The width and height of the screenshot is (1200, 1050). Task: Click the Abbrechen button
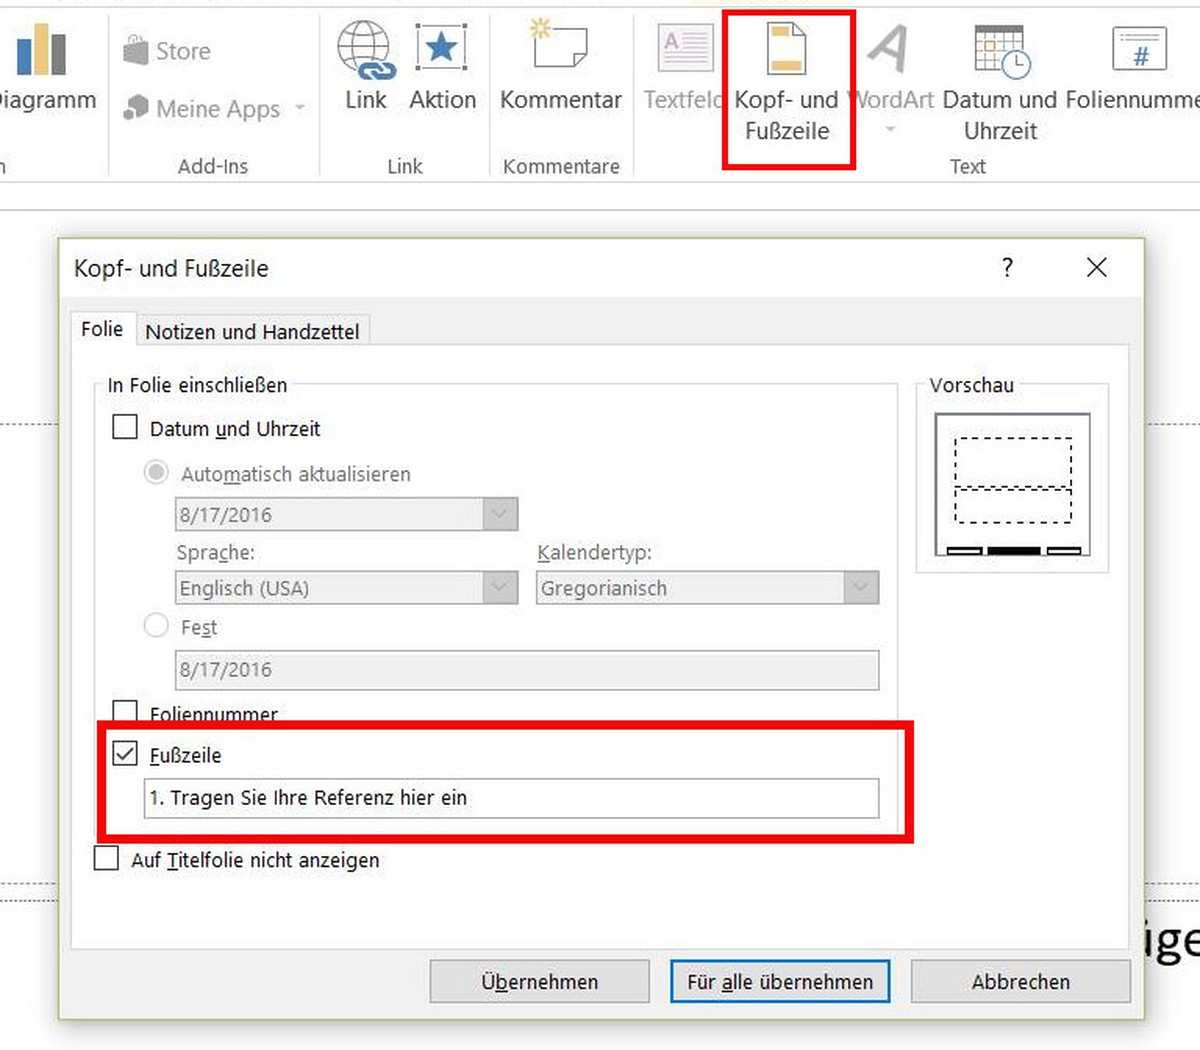point(1020,982)
